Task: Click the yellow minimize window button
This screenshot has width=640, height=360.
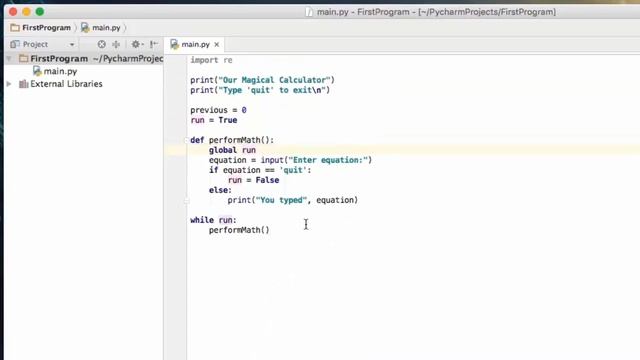Action: click(x=27, y=11)
